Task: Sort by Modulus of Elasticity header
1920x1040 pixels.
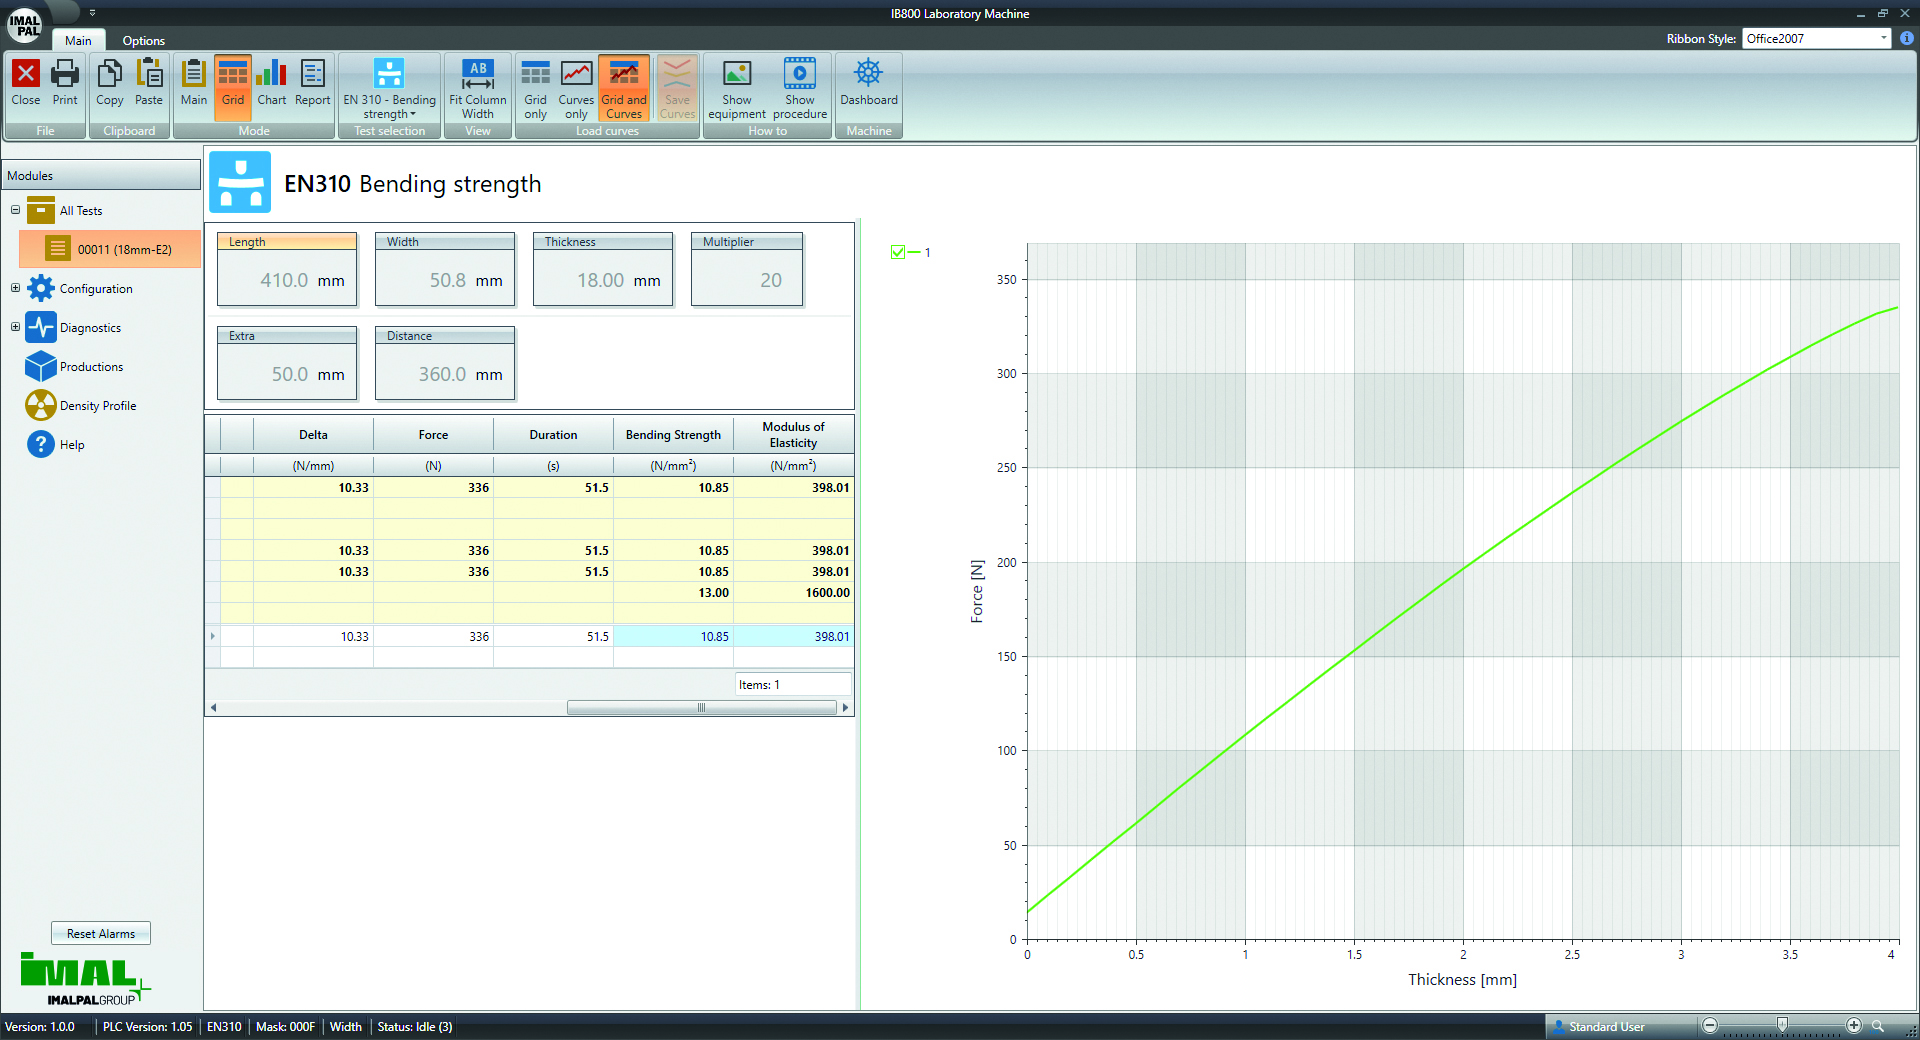Action: click(x=793, y=435)
